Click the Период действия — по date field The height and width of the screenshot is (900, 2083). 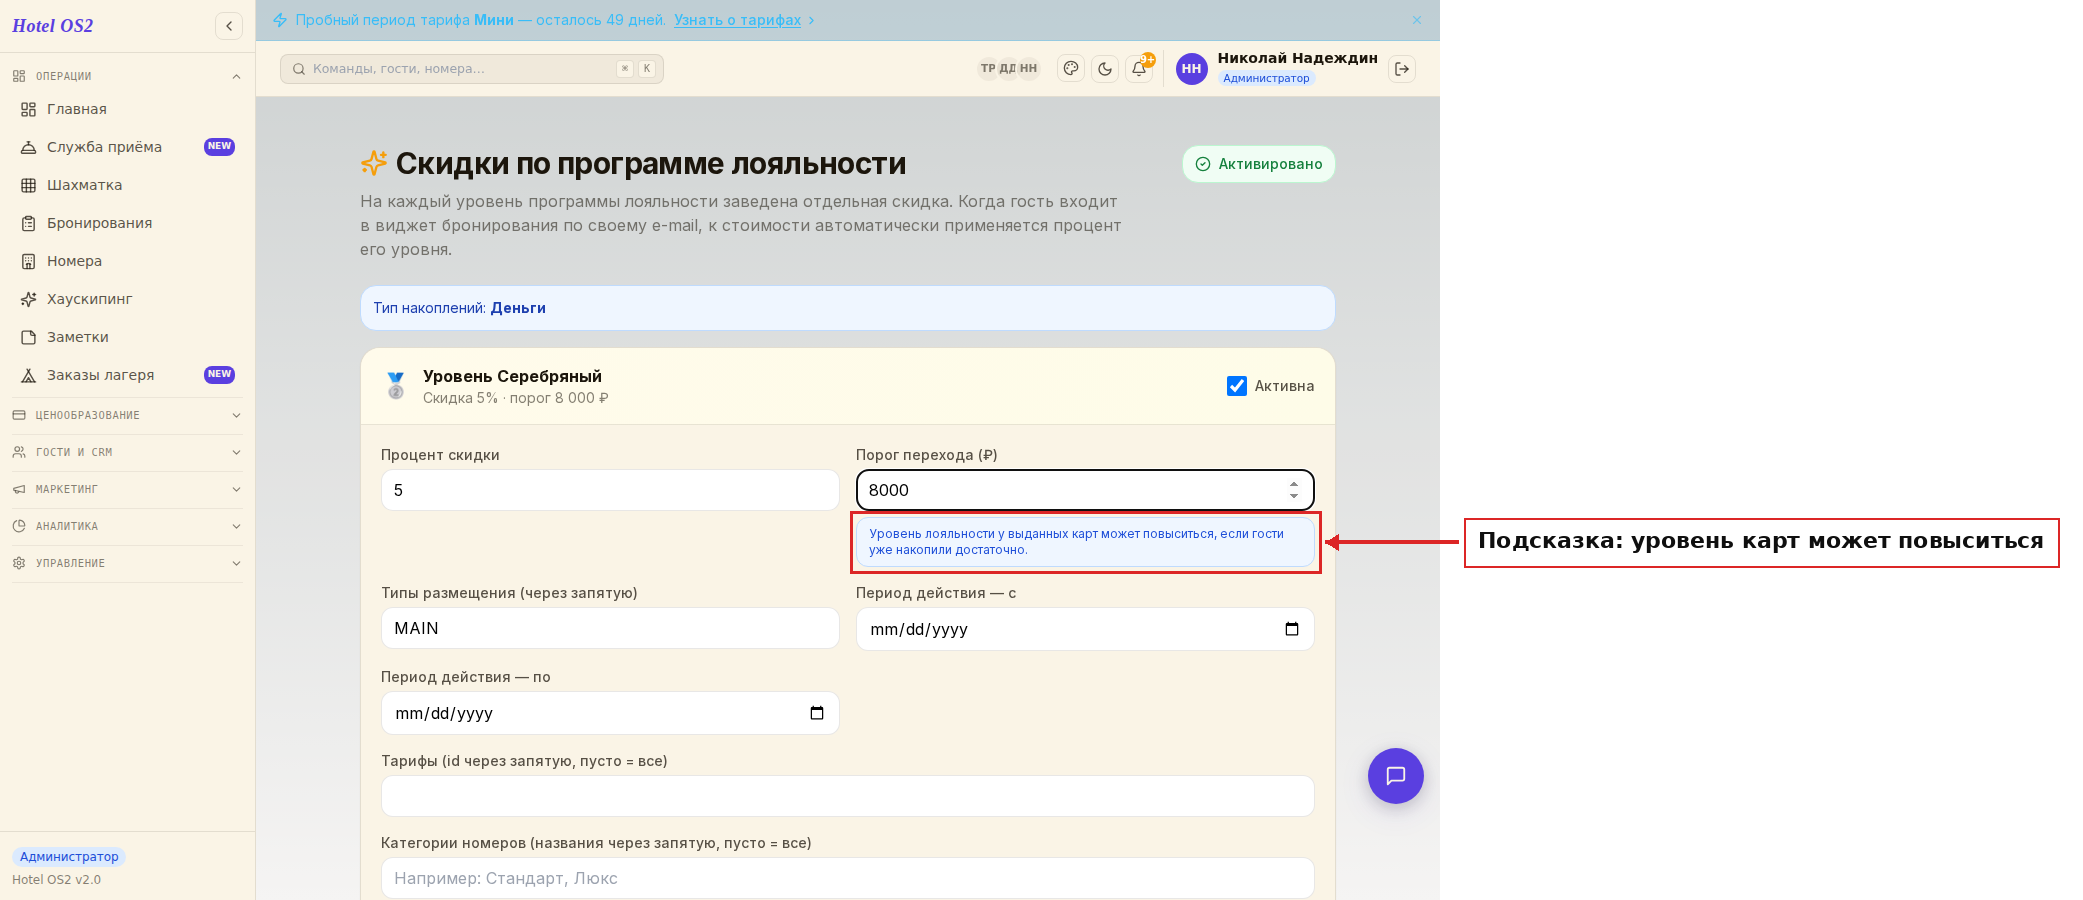(610, 713)
